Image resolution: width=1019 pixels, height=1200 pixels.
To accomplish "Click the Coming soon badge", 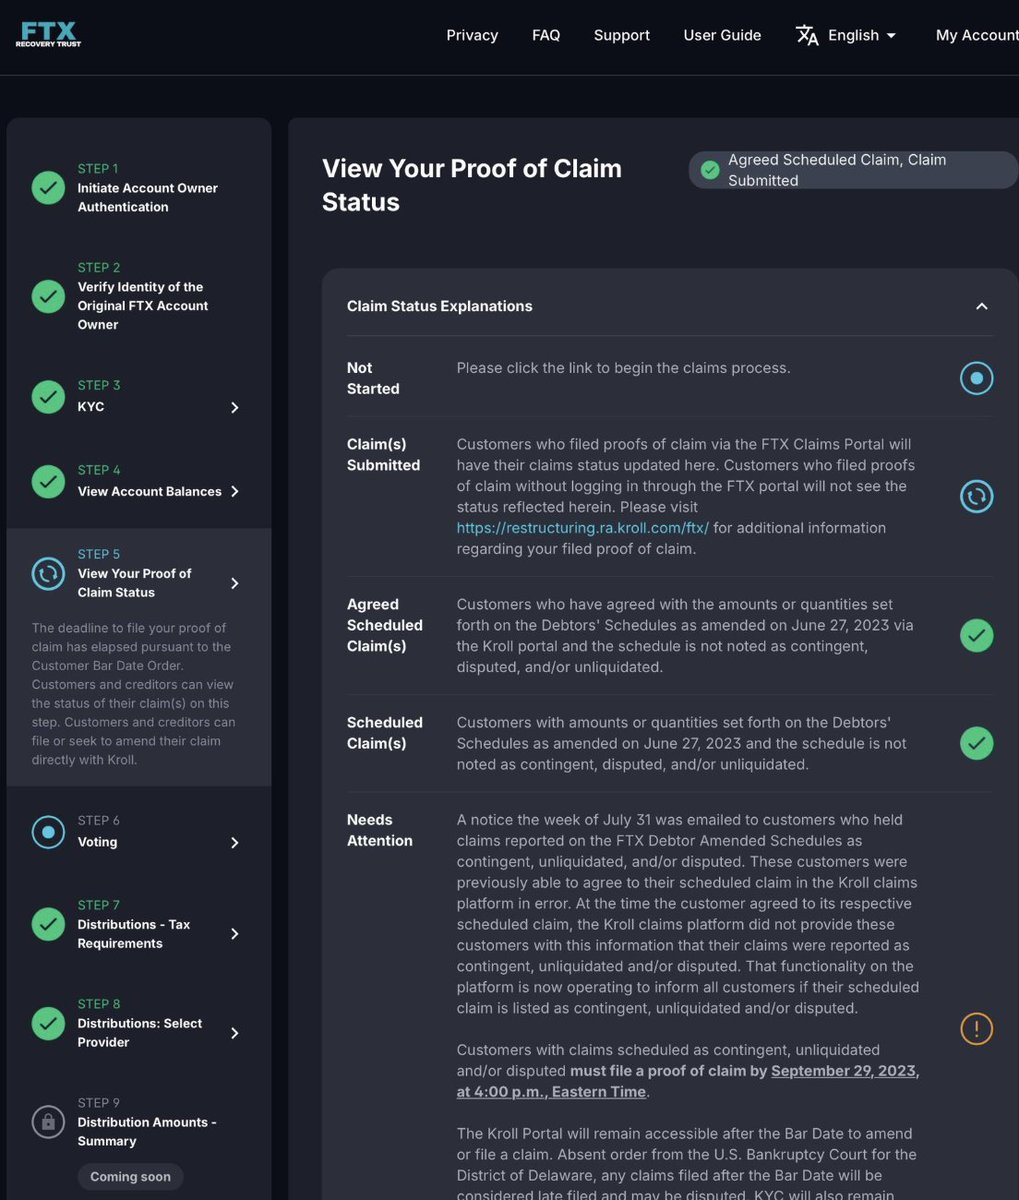I will point(131,1176).
